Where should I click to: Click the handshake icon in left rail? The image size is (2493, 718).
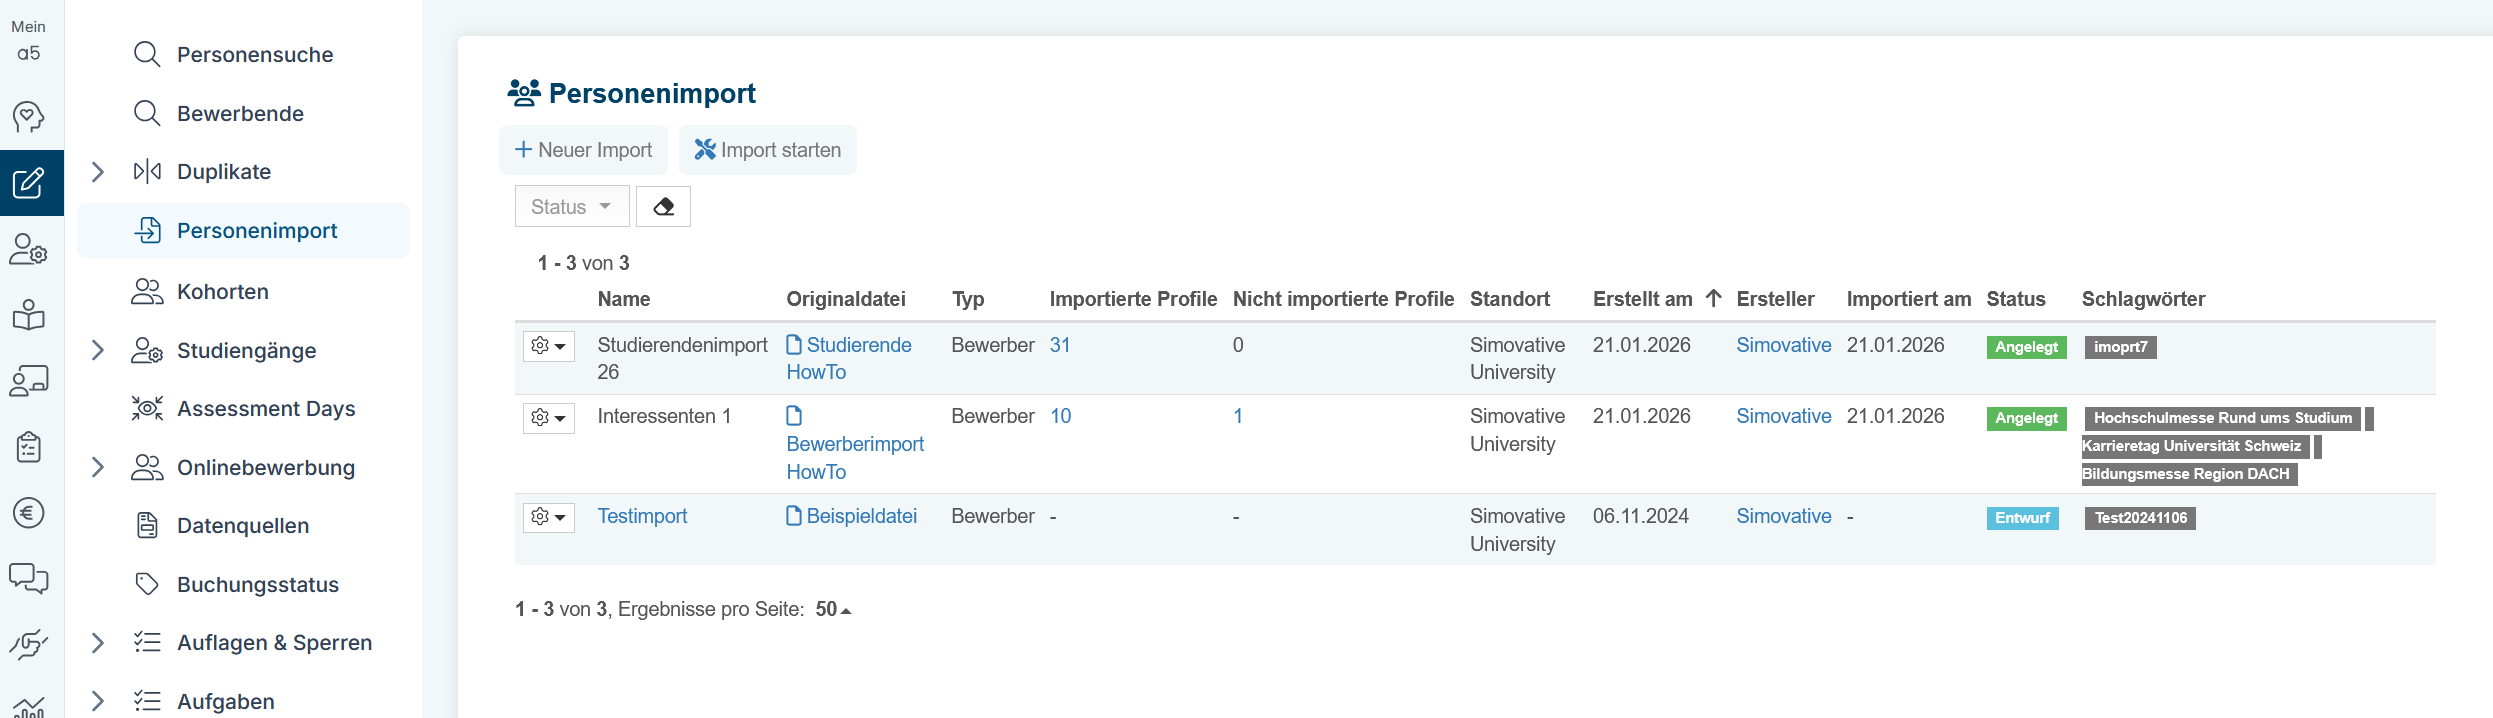pyautogui.click(x=29, y=644)
